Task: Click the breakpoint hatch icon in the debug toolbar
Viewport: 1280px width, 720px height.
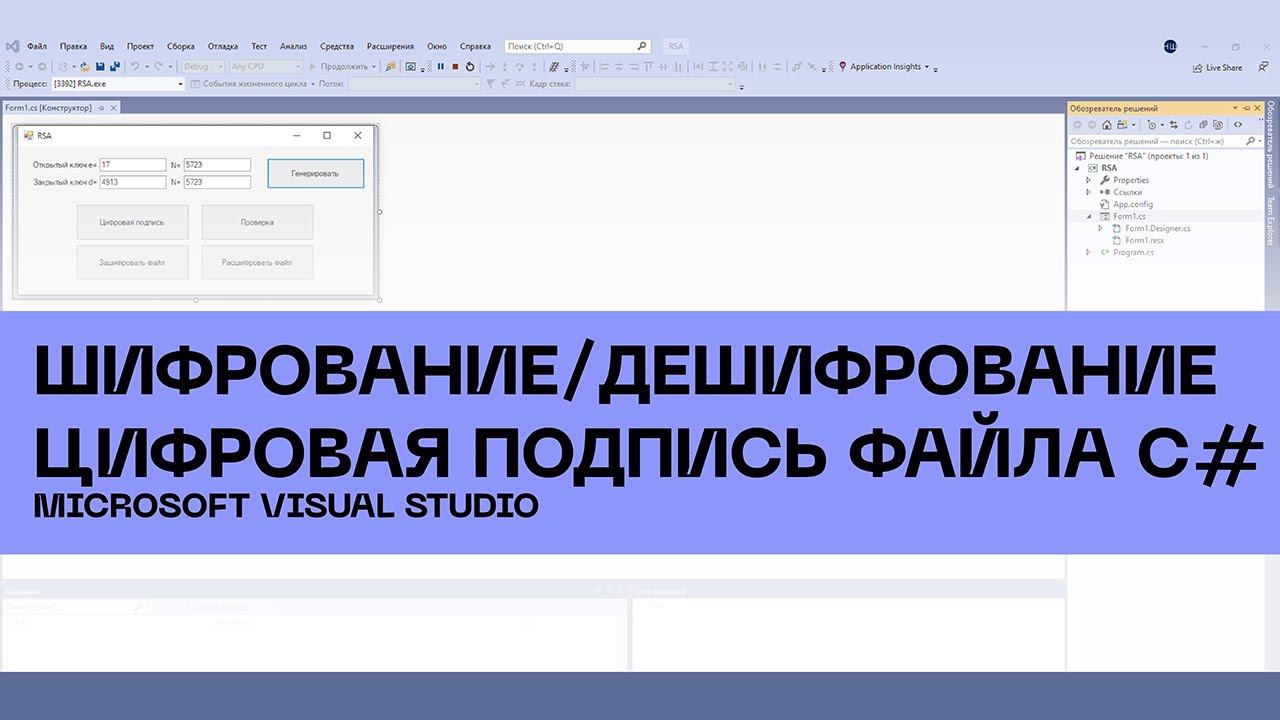Action: (x=553, y=66)
